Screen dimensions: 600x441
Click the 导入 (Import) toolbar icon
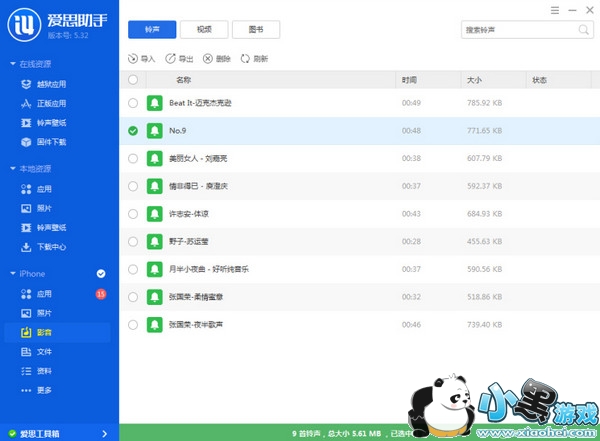tap(134, 59)
